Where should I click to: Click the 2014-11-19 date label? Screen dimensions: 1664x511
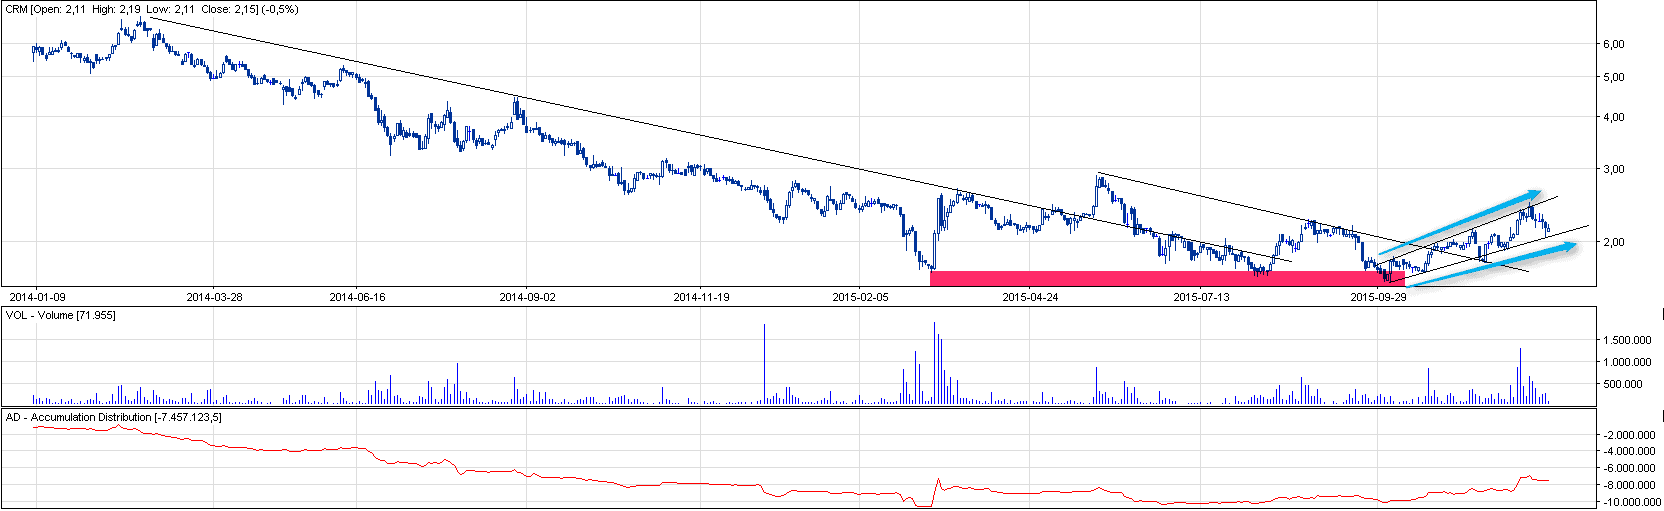(x=701, y=297)
